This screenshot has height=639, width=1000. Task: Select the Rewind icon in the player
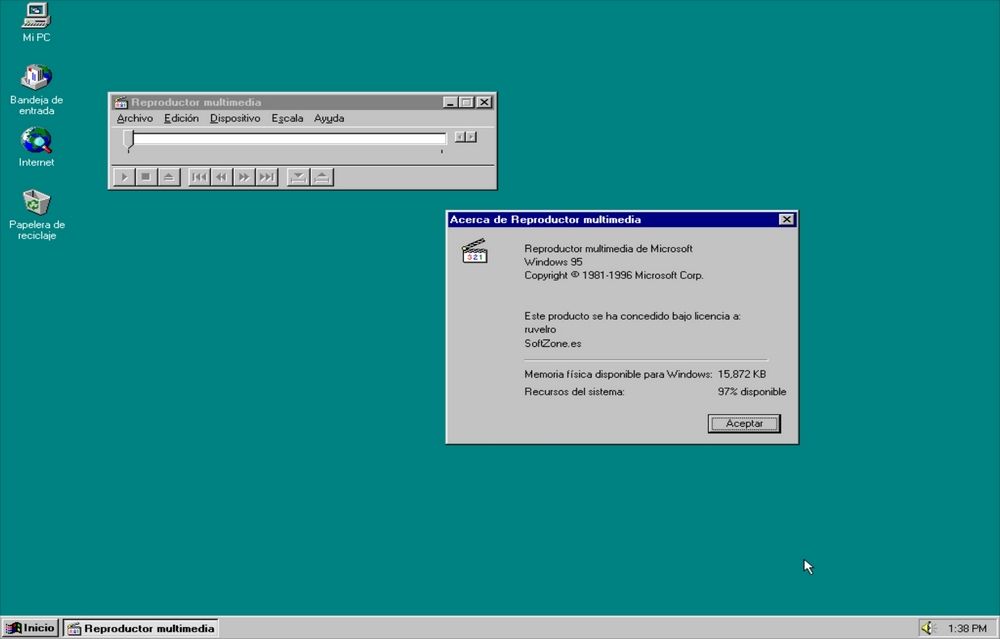(222, 177)
